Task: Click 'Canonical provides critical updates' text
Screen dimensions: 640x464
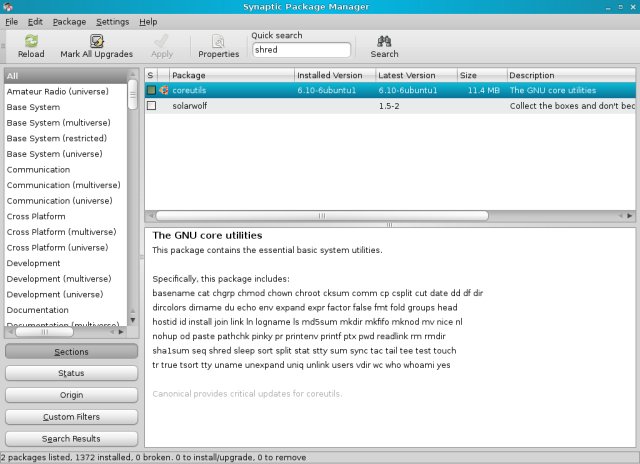Action: (247, 394)
